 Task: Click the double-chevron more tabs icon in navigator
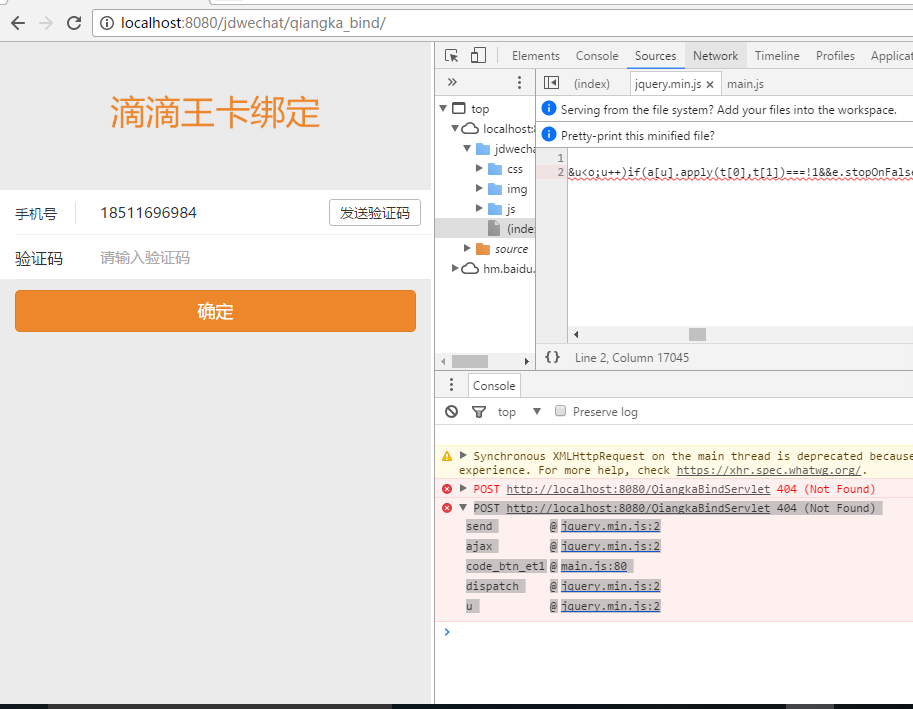(452, 82)
